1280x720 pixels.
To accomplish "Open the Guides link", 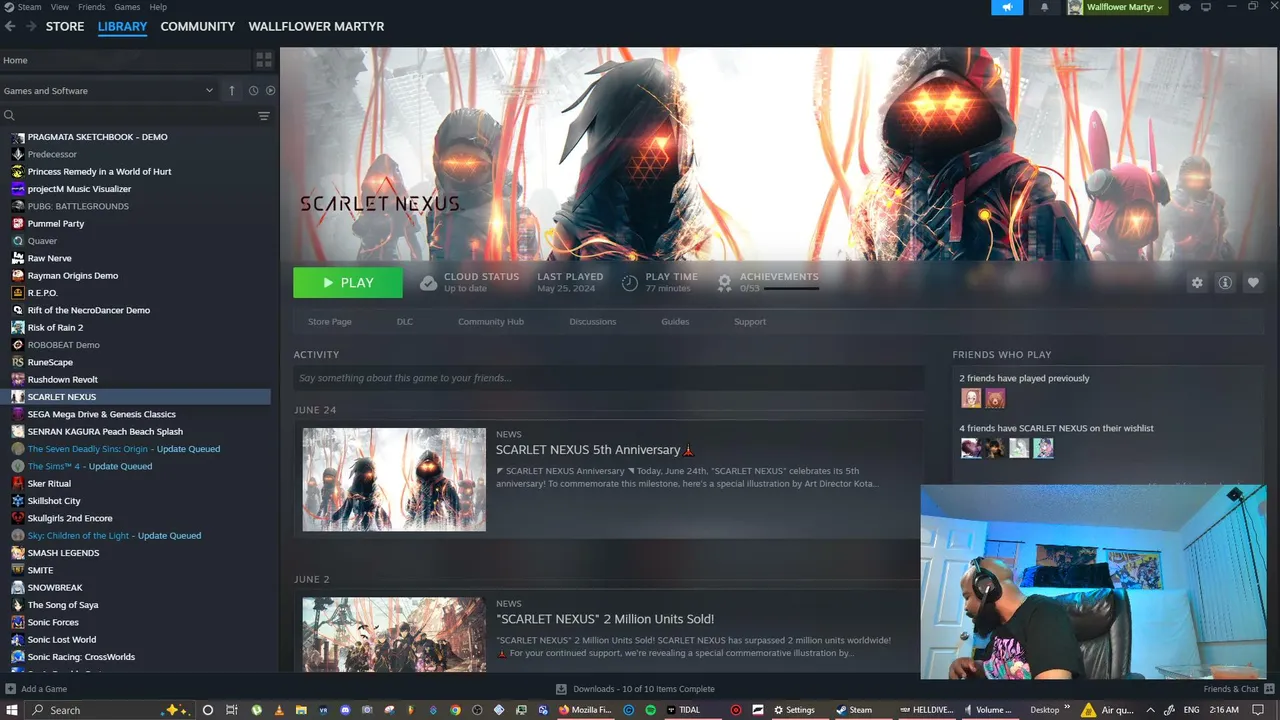I will point(675,322).
